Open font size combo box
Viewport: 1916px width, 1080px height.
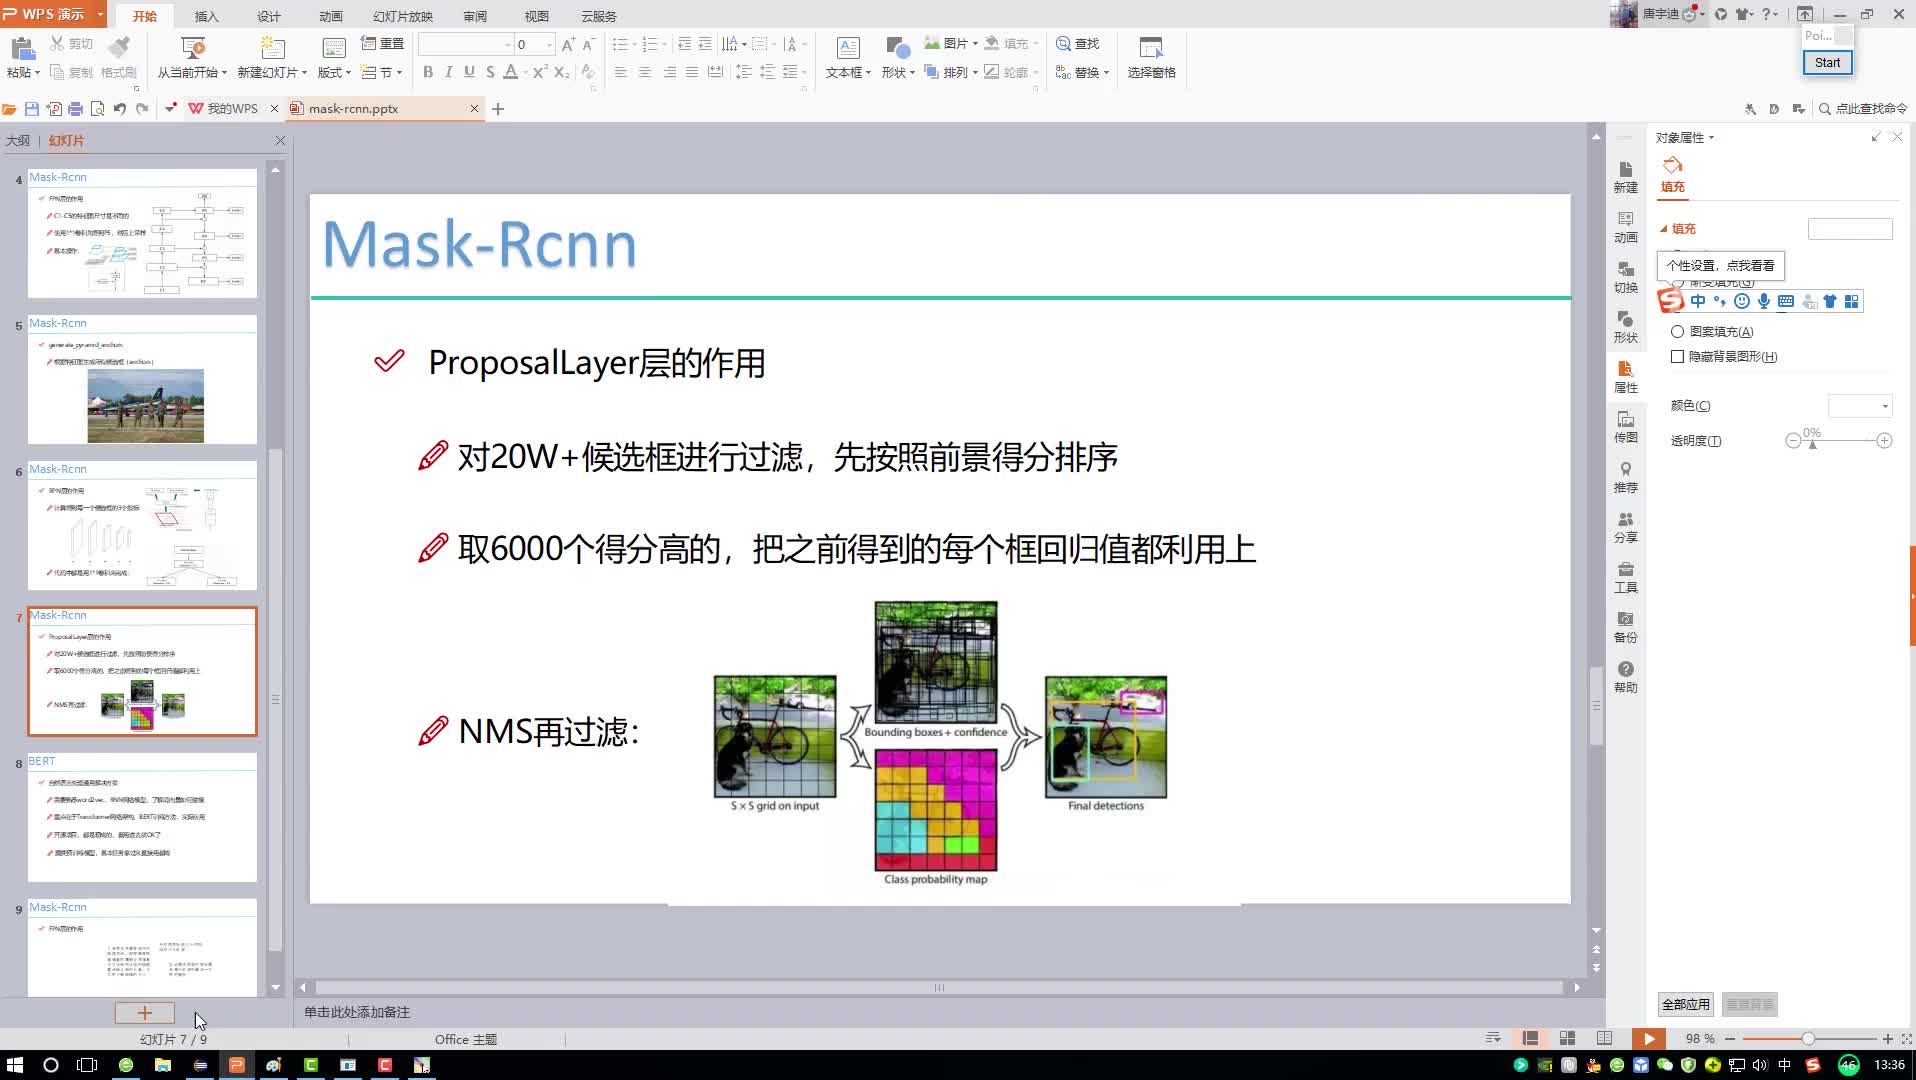534,44
